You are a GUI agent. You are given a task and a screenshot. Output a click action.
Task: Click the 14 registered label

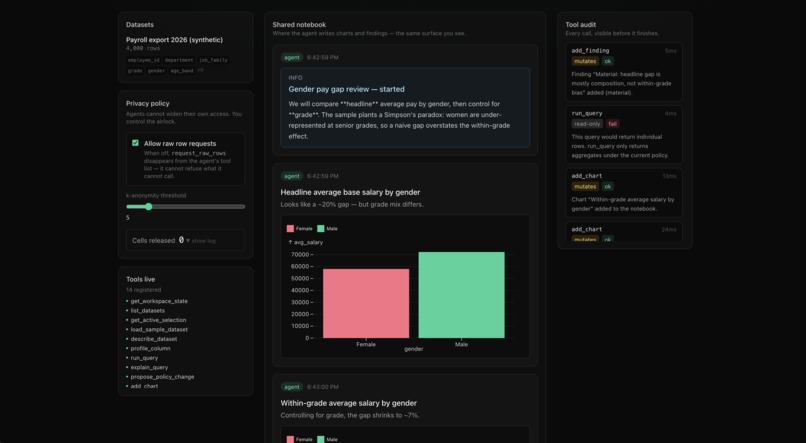click(x=143, y=290)
